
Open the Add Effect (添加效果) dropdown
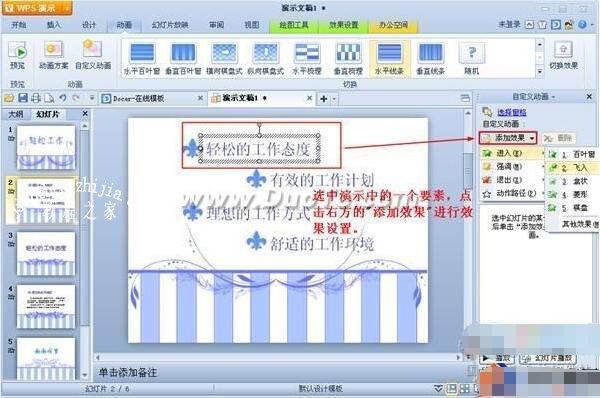508,138
